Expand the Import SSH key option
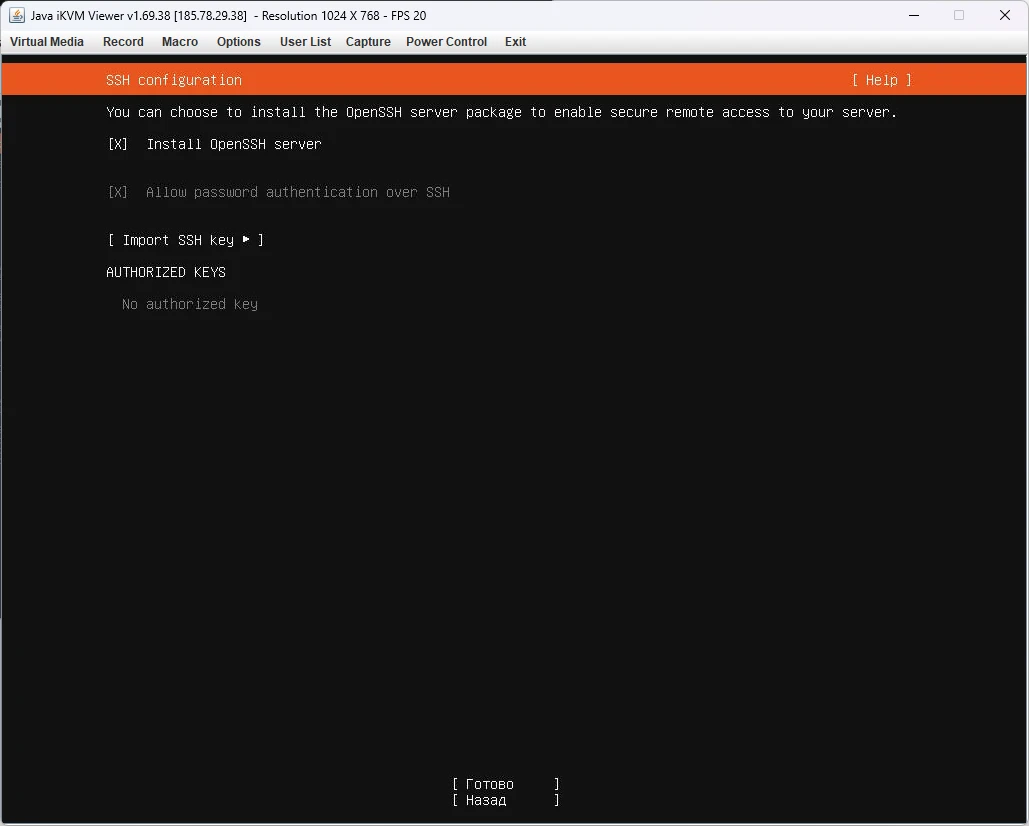 click(185, 240)
